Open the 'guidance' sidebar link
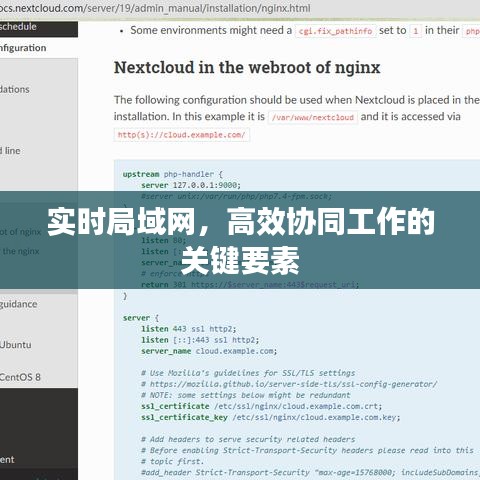This screenshot has width=480, height=480. [x=19, y=304]
